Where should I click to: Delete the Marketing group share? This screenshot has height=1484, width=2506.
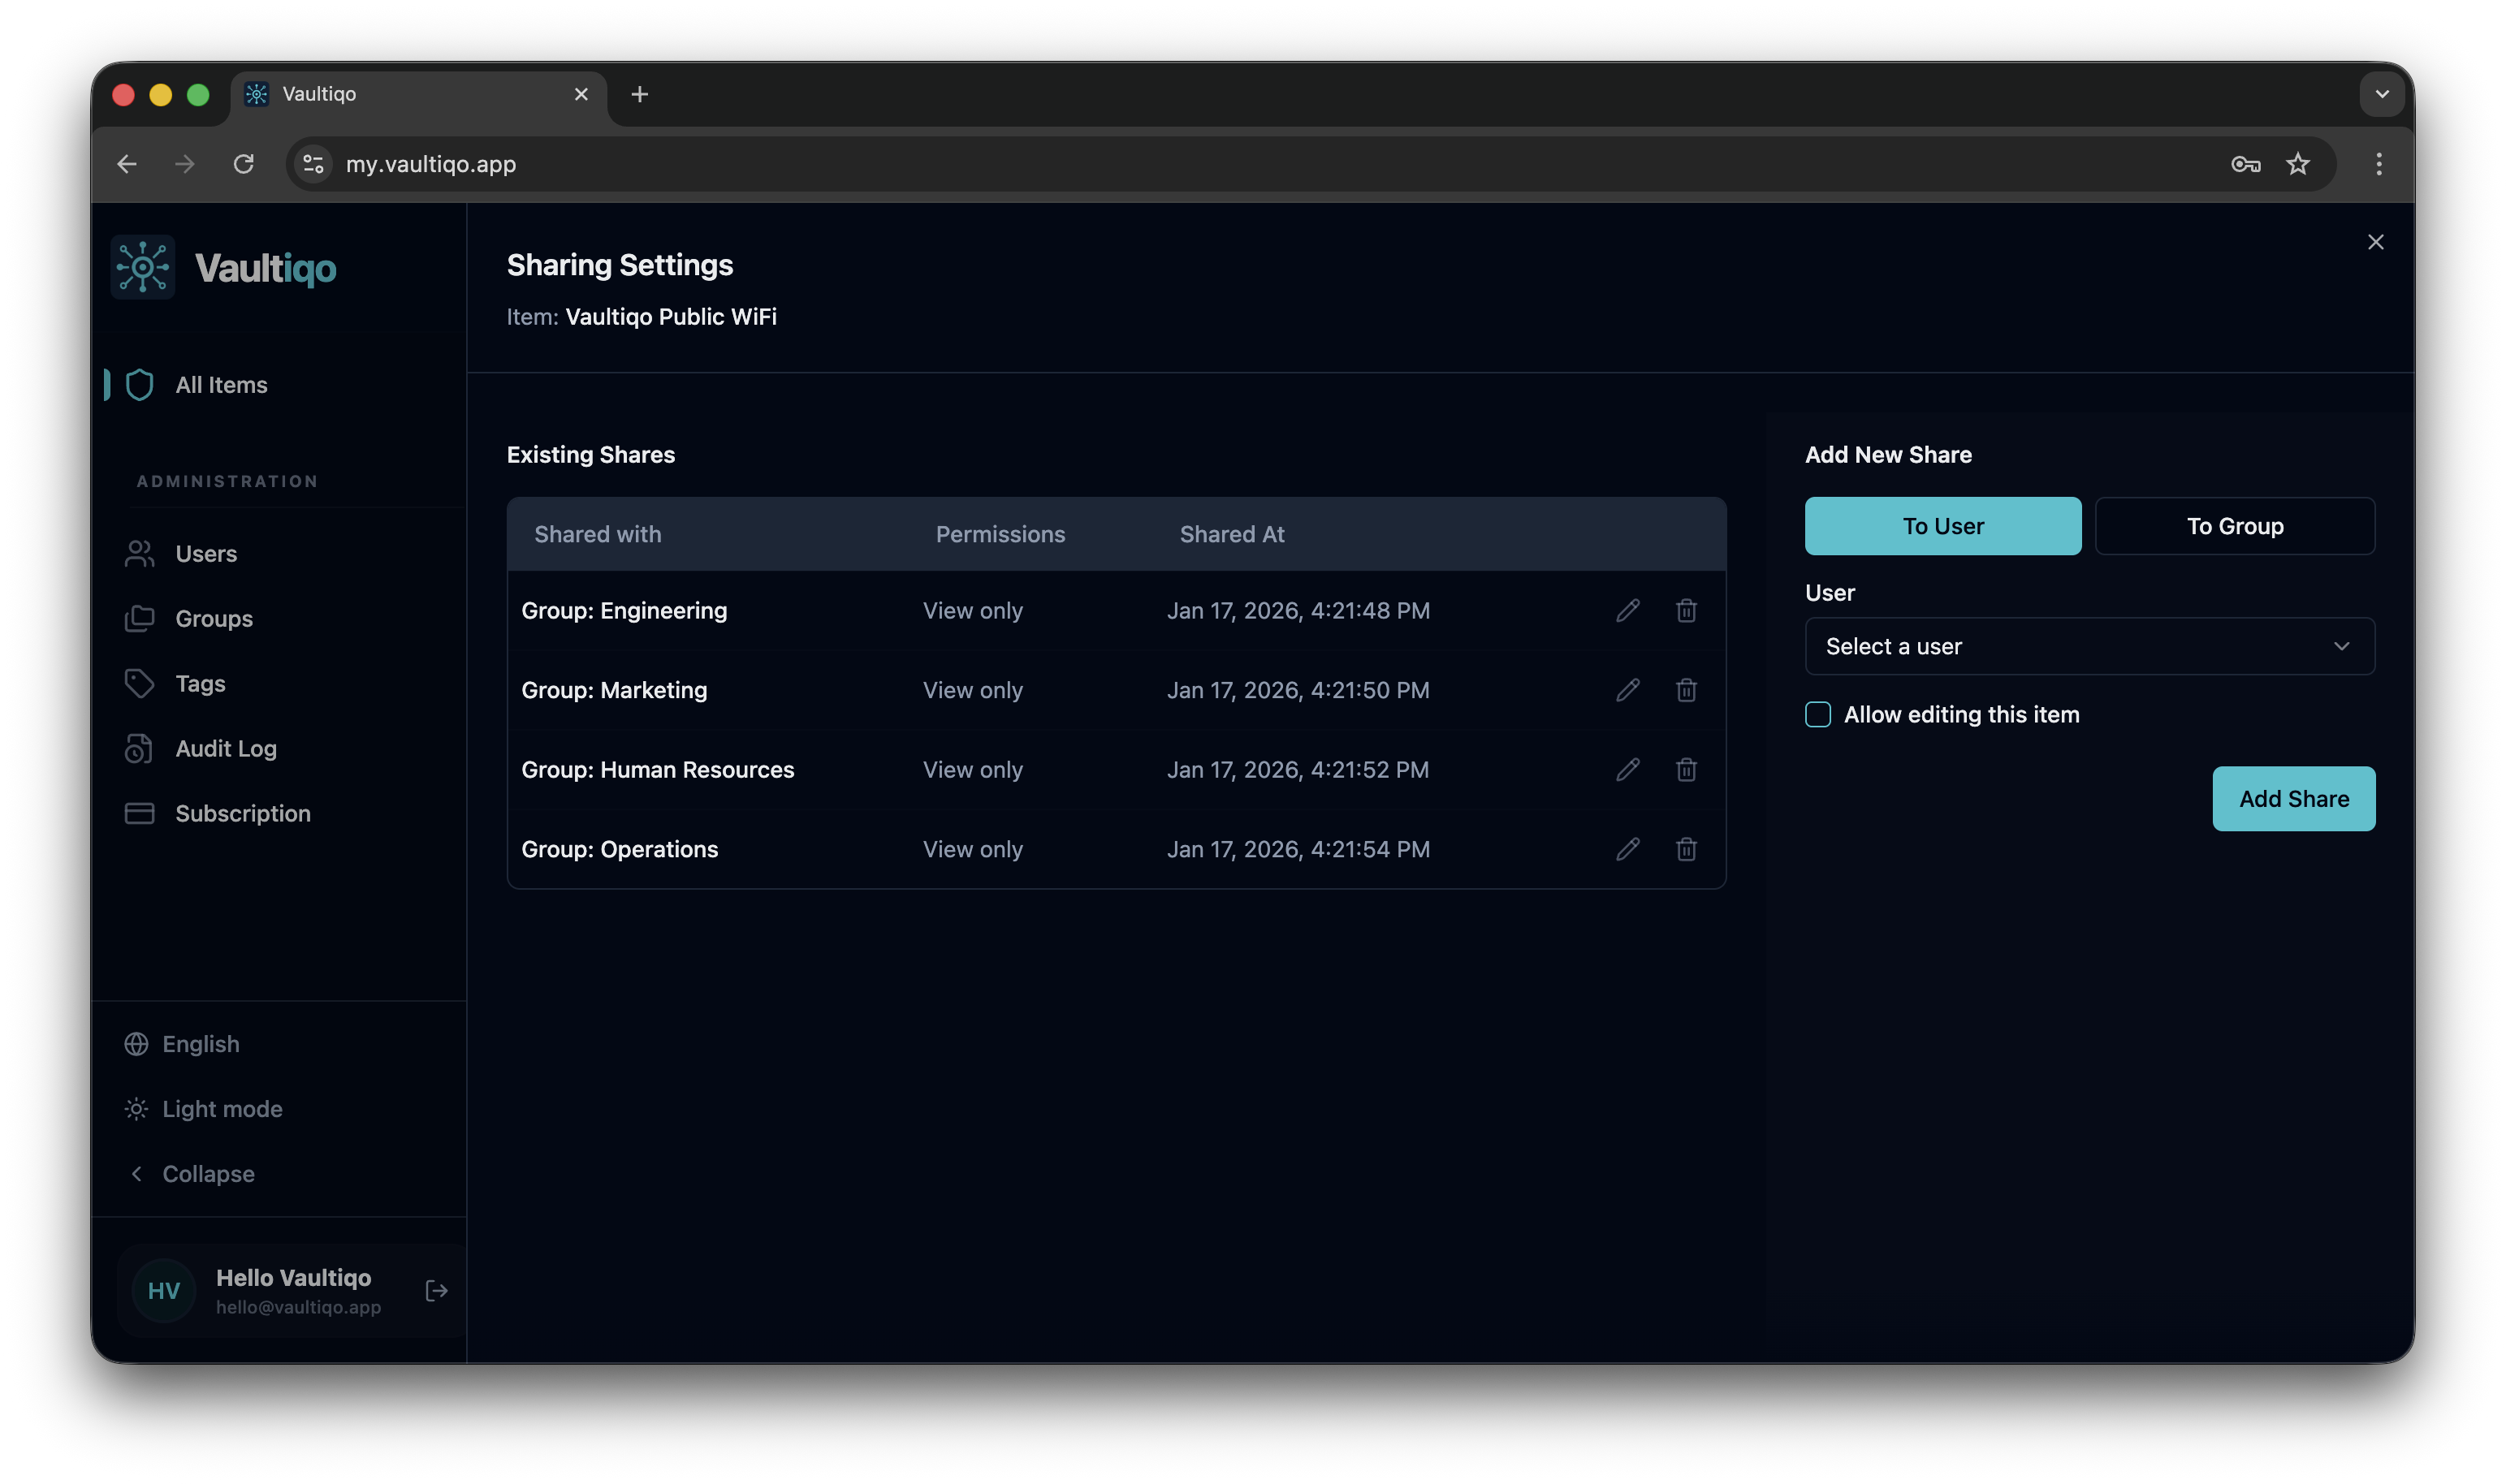tap(1686, 690)
